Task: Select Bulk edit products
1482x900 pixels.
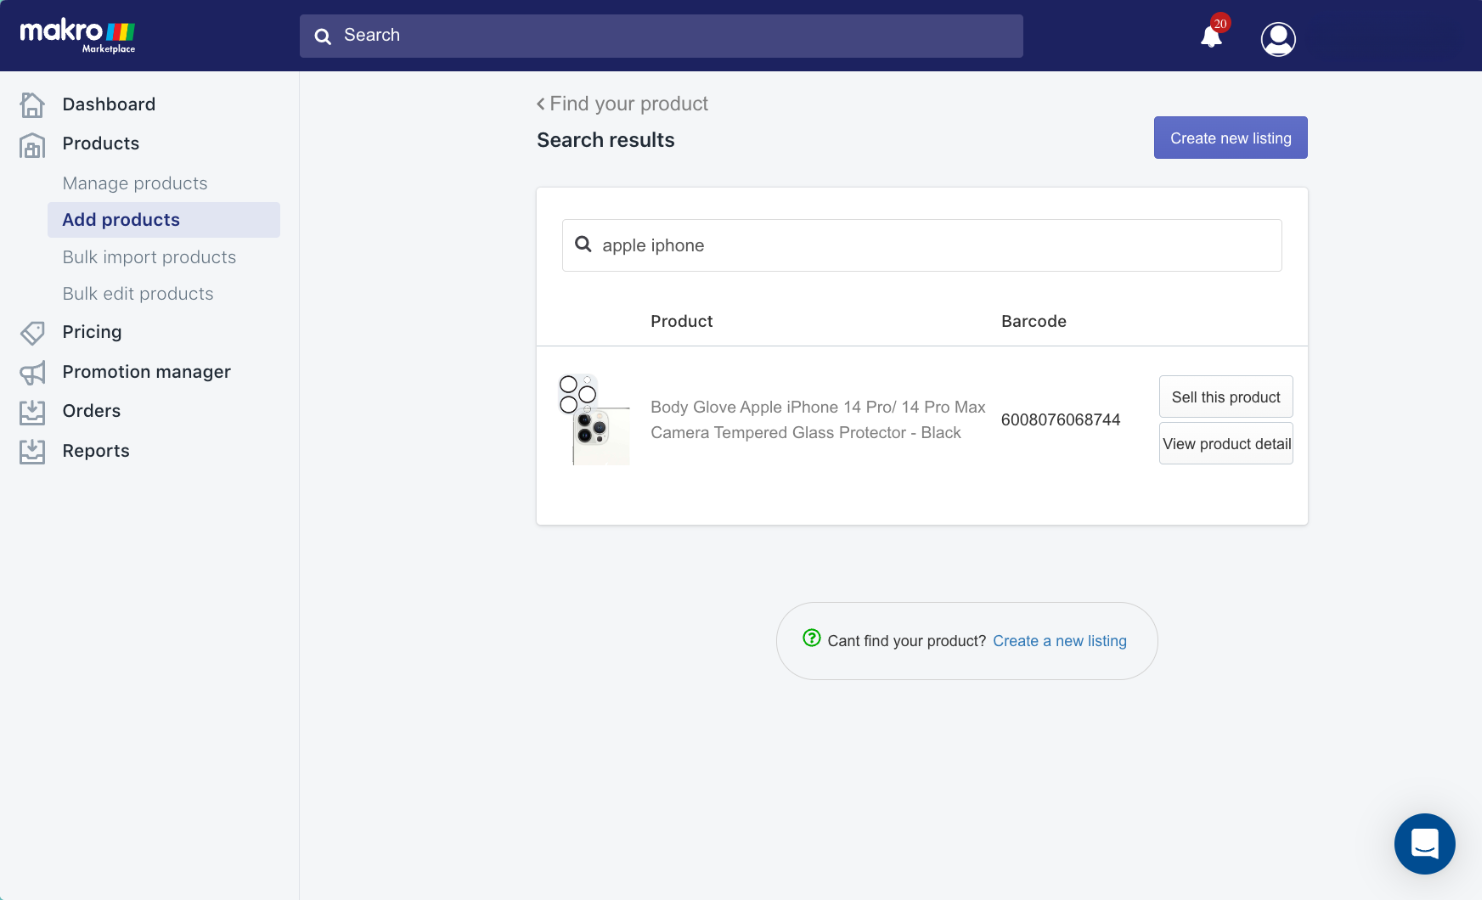Action: [x=138, y=293]
